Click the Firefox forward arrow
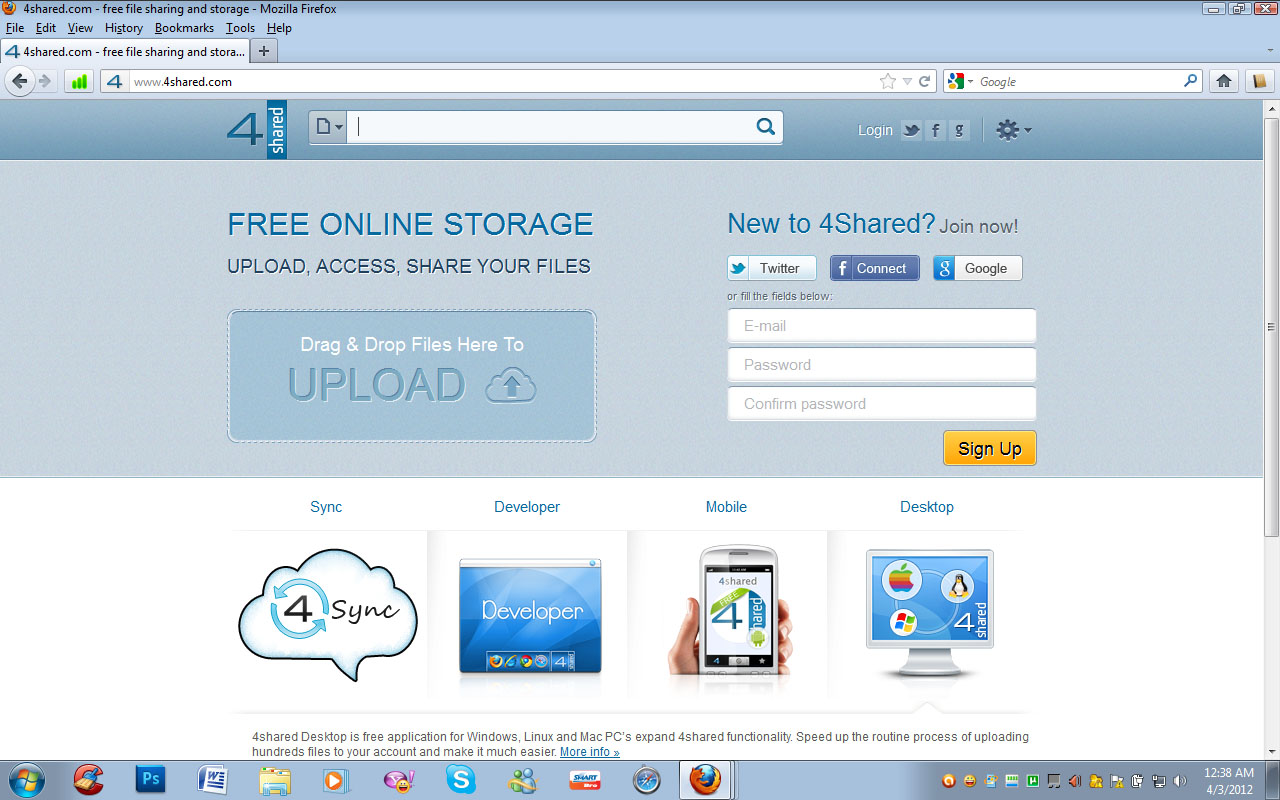 click(x=44, y=81)
